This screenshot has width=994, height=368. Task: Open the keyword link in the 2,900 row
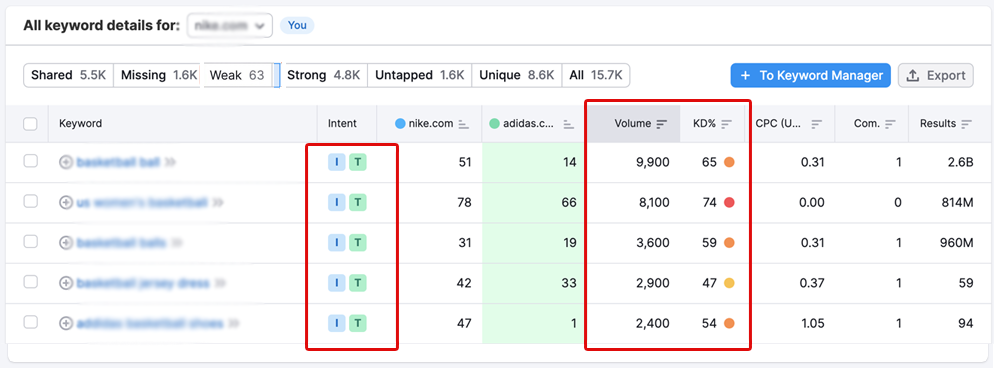click(x=143, y=283)
